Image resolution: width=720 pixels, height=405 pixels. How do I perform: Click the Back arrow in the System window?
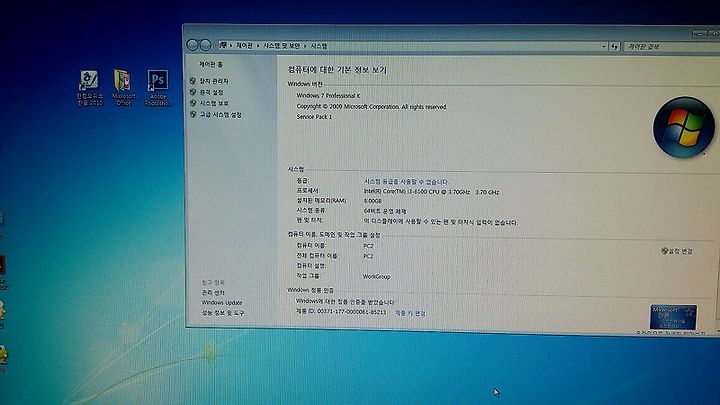pyautogui.click(x=192, y=45)
